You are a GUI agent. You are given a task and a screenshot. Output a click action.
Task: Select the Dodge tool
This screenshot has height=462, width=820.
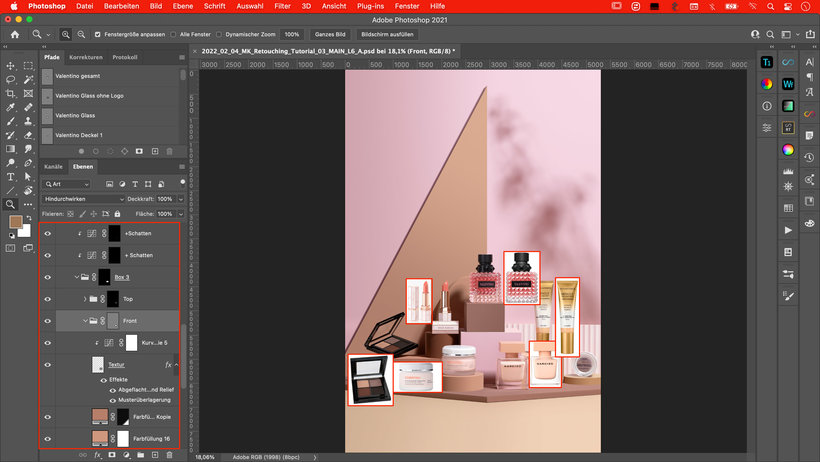click(x=10, y=163)
